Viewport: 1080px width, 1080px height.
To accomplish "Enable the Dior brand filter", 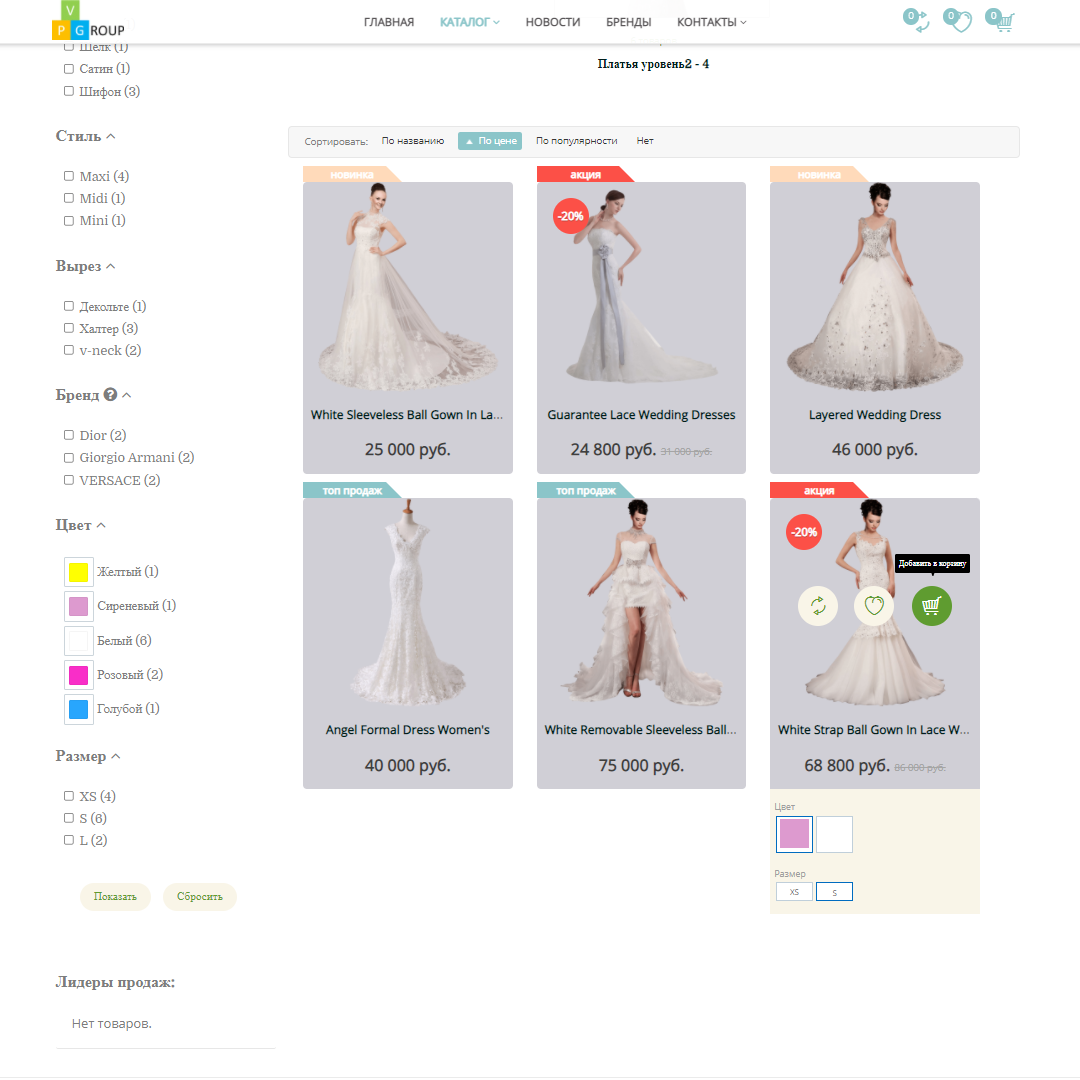I will [x=69, y=435].
